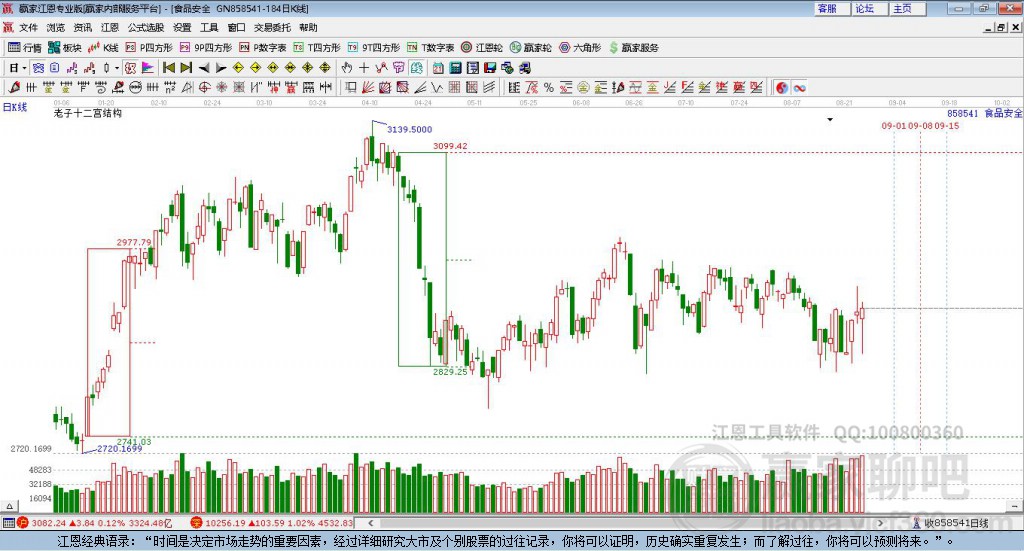
Task: Open the 交易委托 menu
Action: [272, 27]
